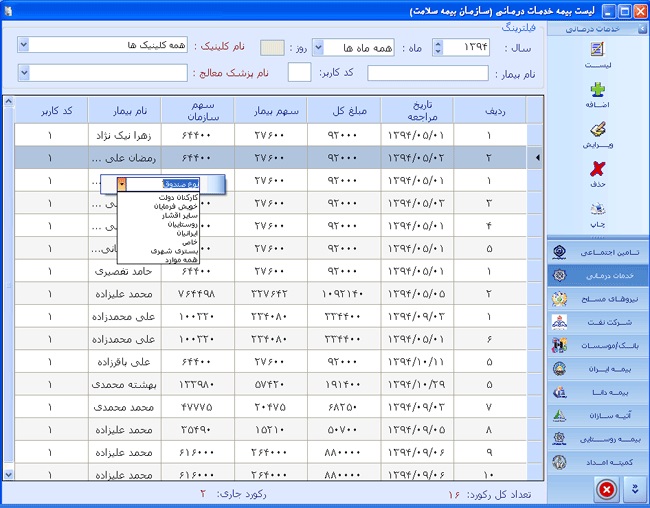Decrease the سال (year) value with the down arrow
The image size is (650, 508).
pos(438,51)
